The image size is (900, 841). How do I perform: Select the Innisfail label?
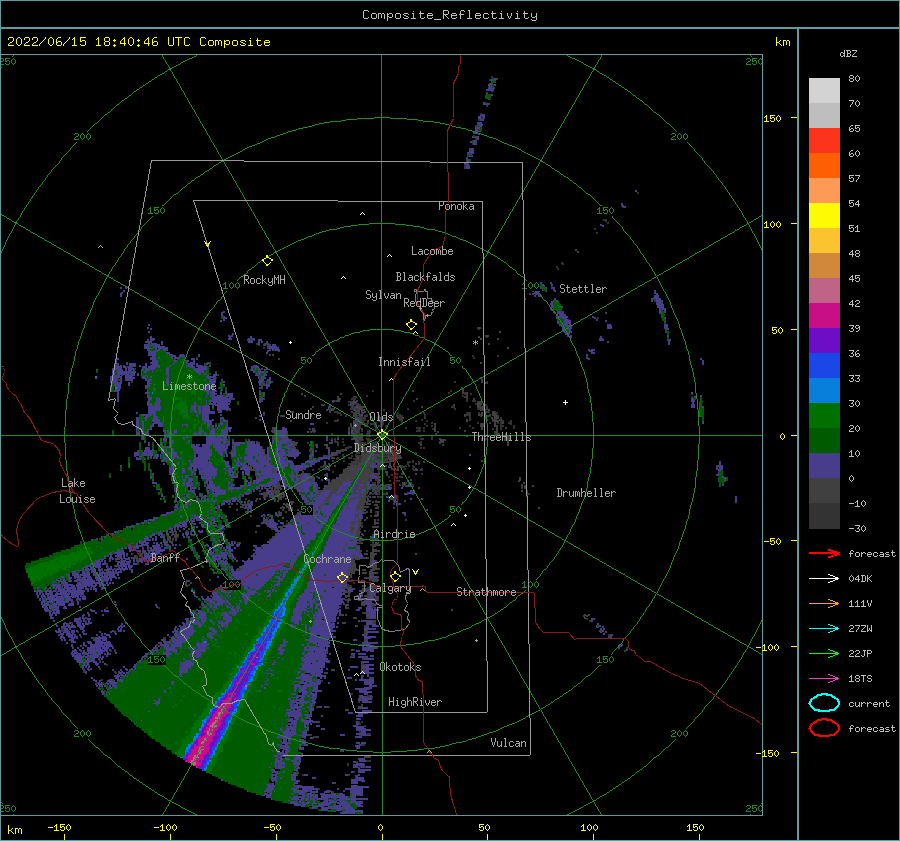pyautogui.click(x=404, y=362)
